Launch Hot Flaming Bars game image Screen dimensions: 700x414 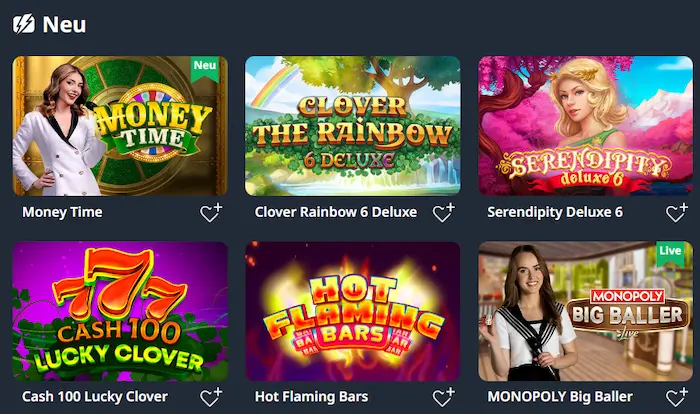[x=353, y=311]
